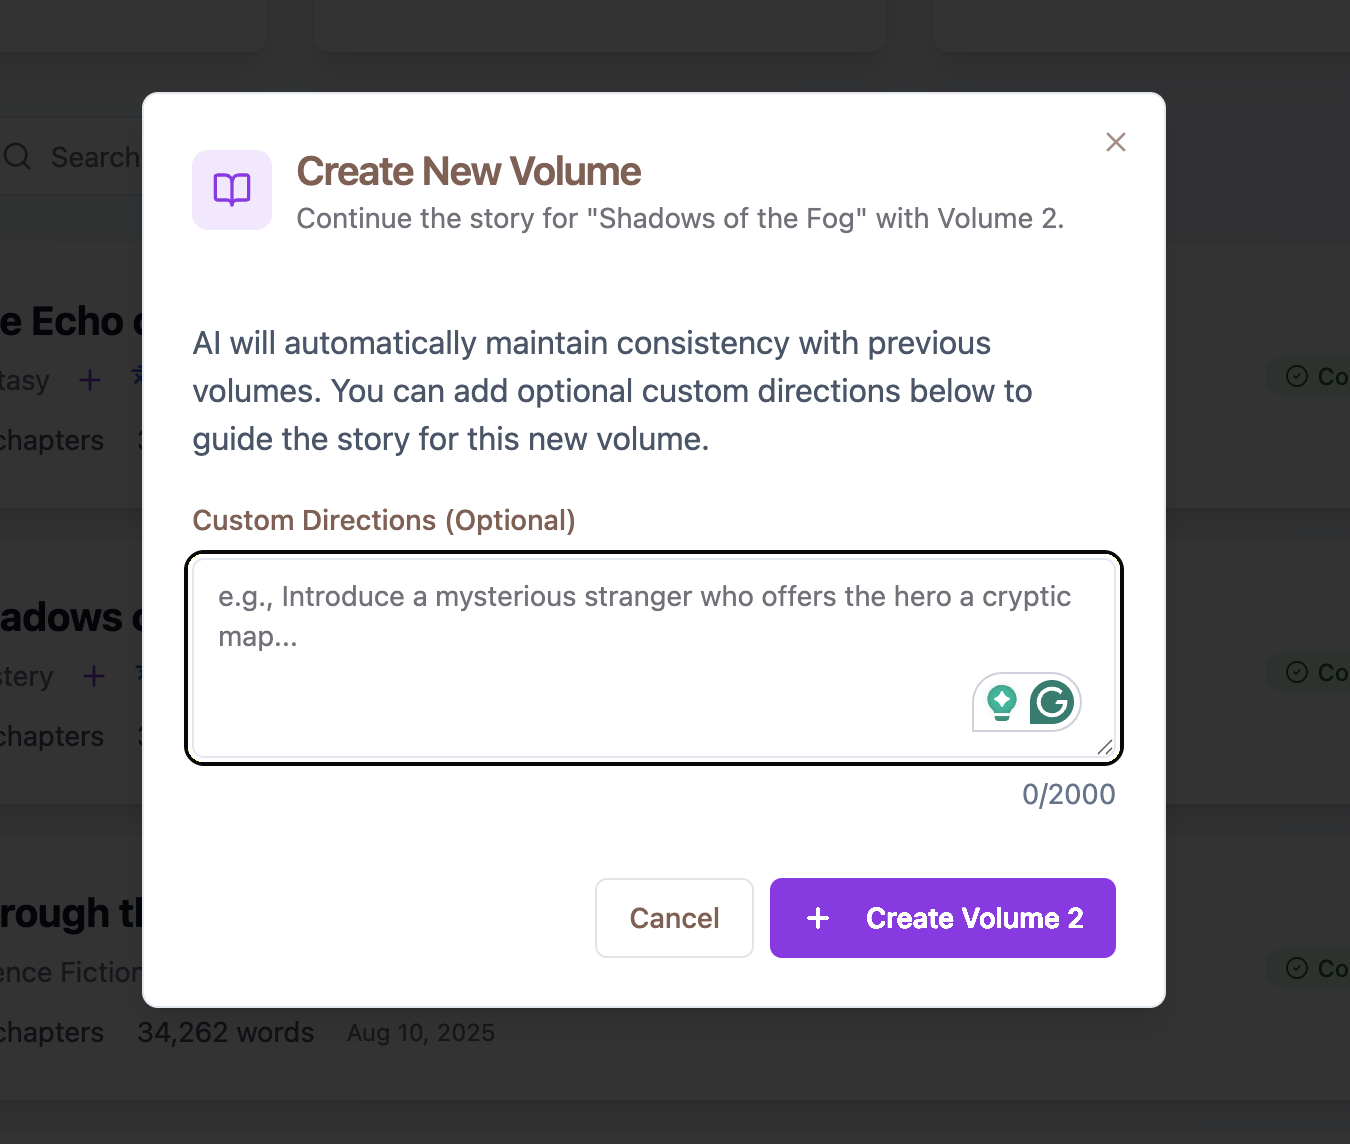1350x1144 pixels.
Task: Open the Echo story title
Action: click(x=71, y=322)
